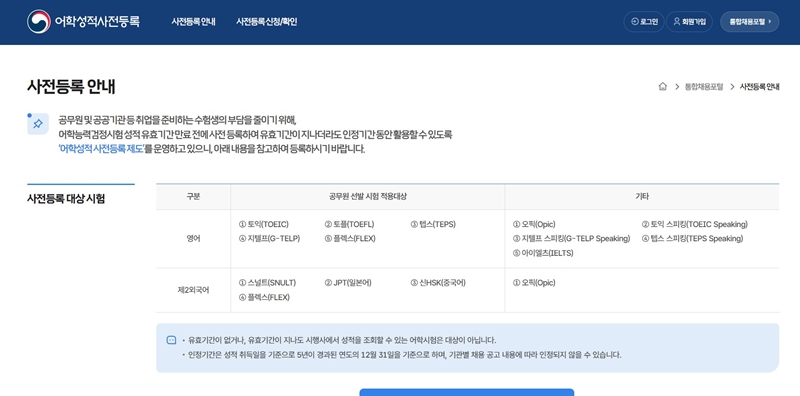The height and width of the screenshot is (396, 800).
Task: Click the pushpin notice icon
Action: 38,124
